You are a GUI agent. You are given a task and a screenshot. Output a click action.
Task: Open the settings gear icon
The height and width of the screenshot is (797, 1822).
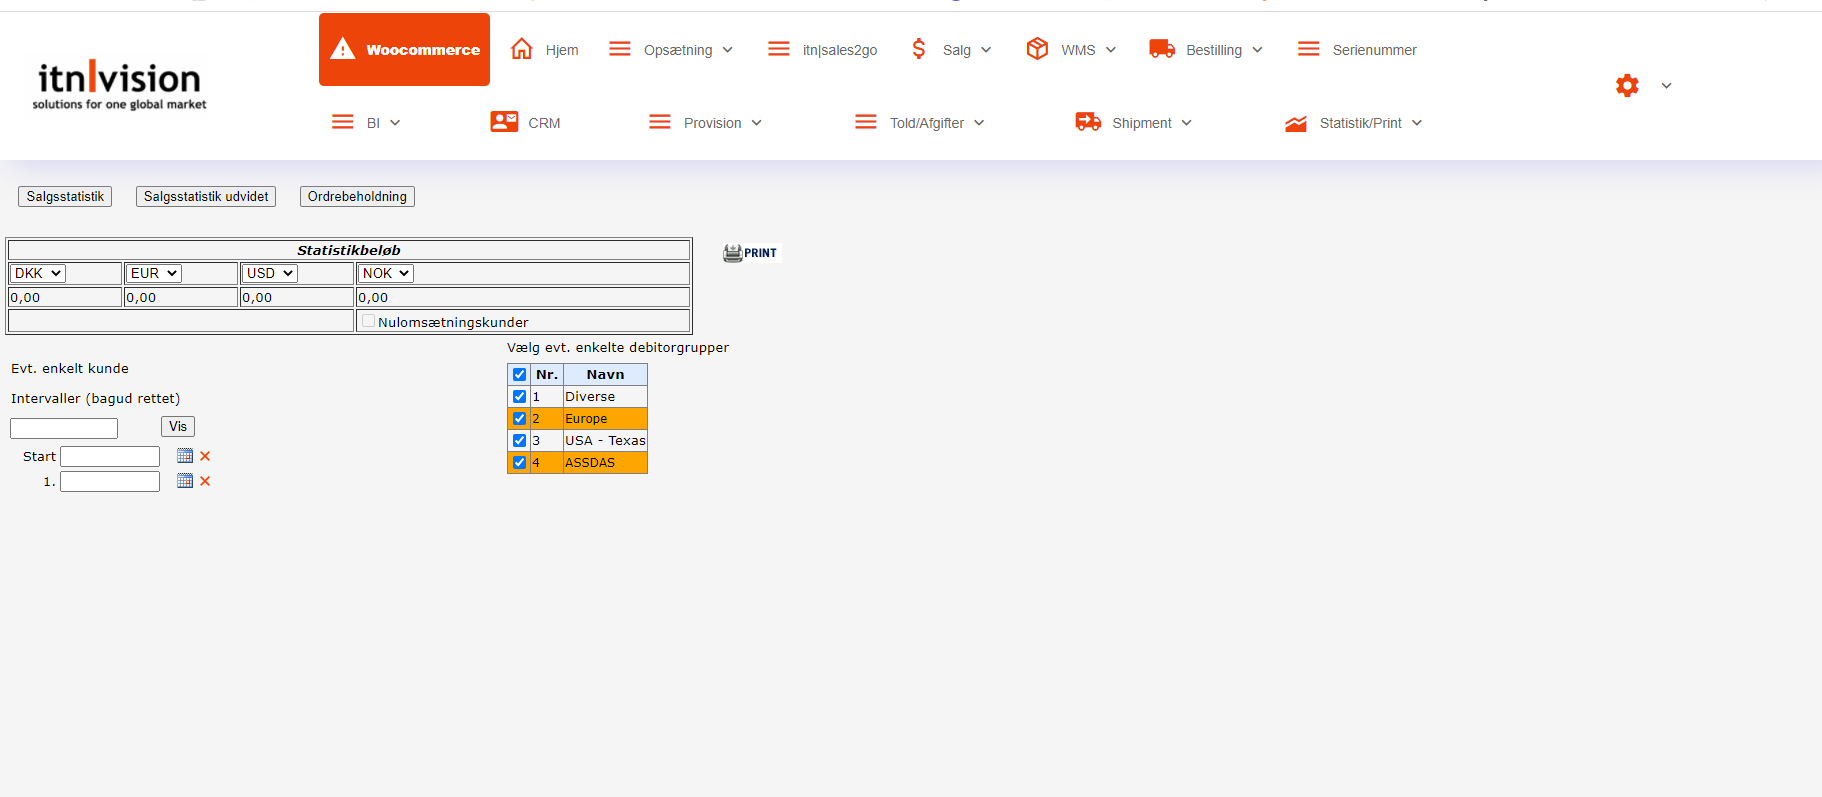click(1627, 86)
